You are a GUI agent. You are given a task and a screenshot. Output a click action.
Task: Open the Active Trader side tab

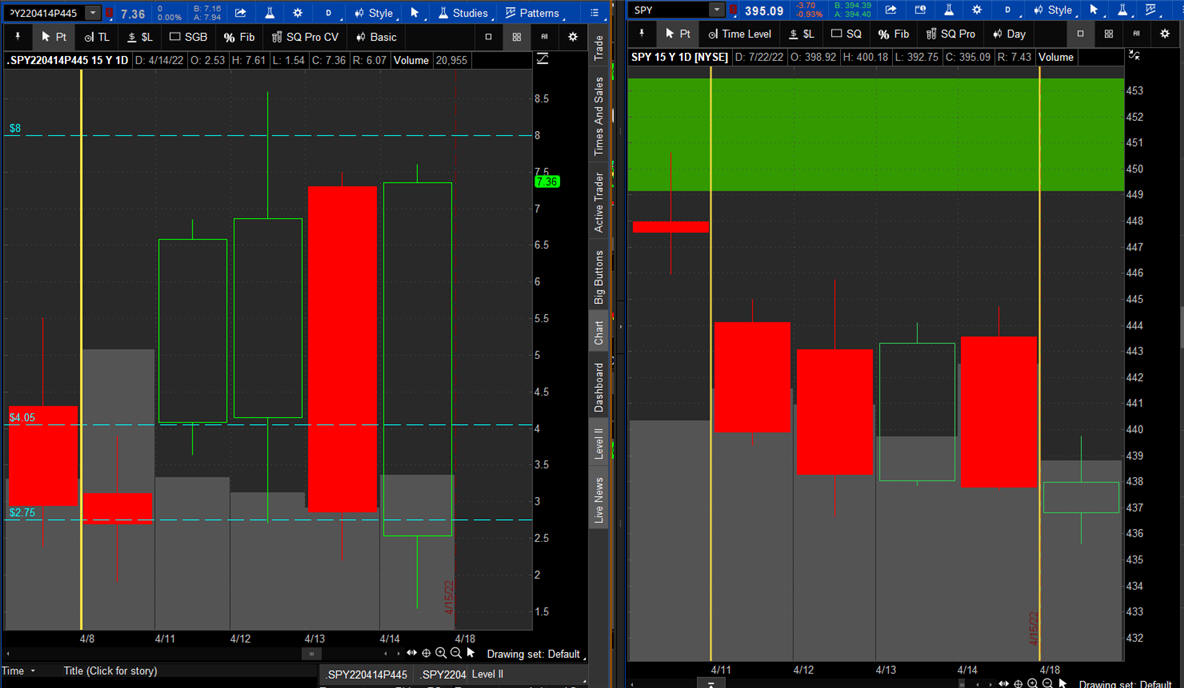[x=599, y=202]
